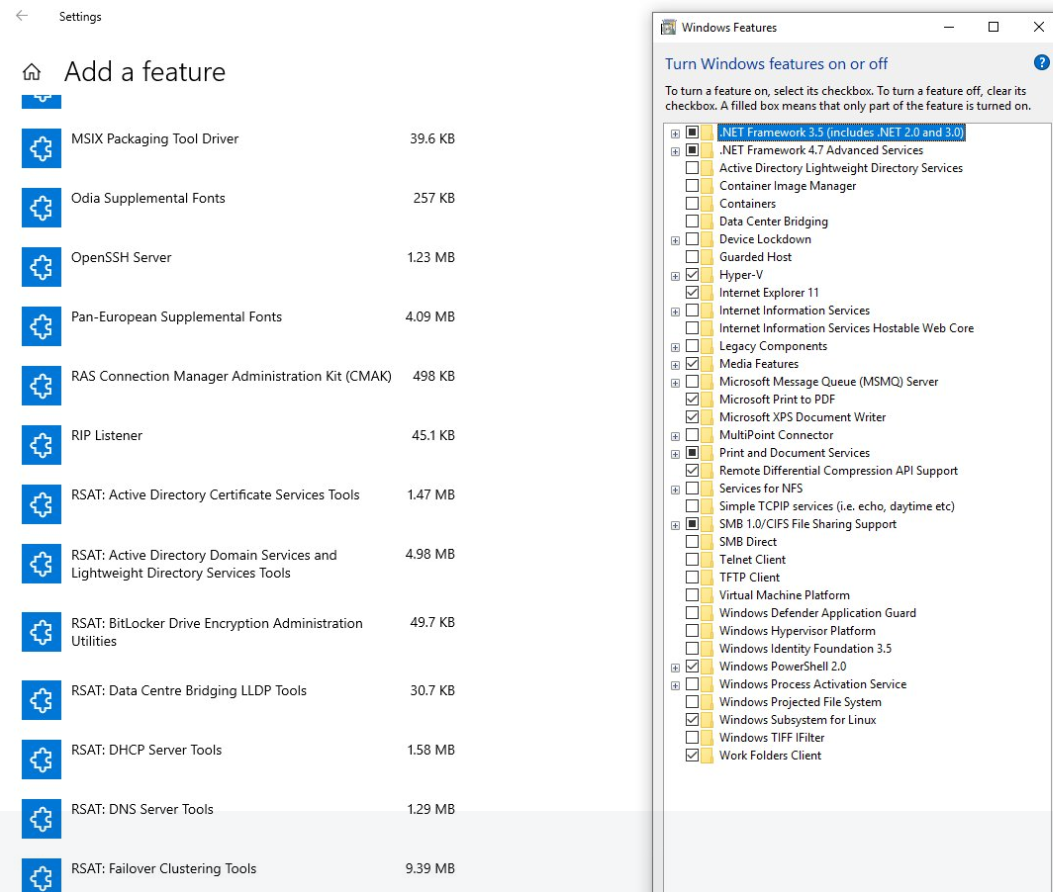1053x892 pixels.
Task: Expand .NET Framework 4.7 Advanced Services
Action: 675,151
